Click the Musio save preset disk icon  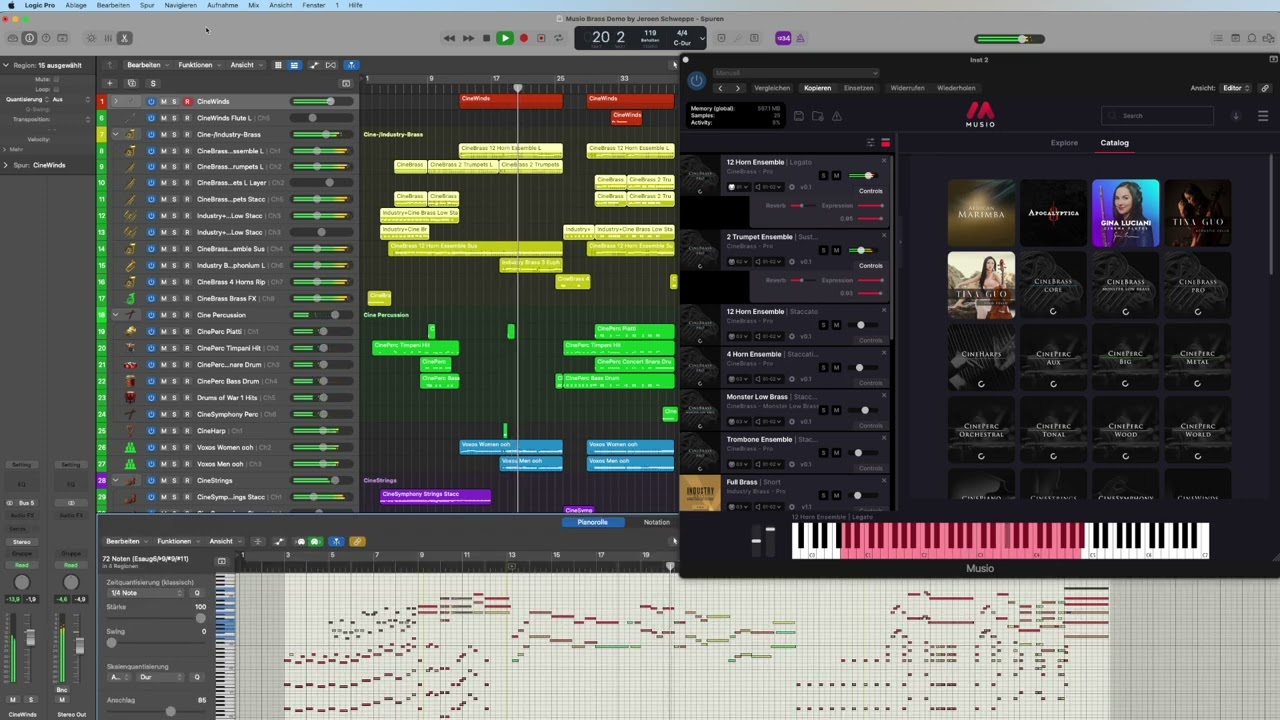tap(798, 116)
